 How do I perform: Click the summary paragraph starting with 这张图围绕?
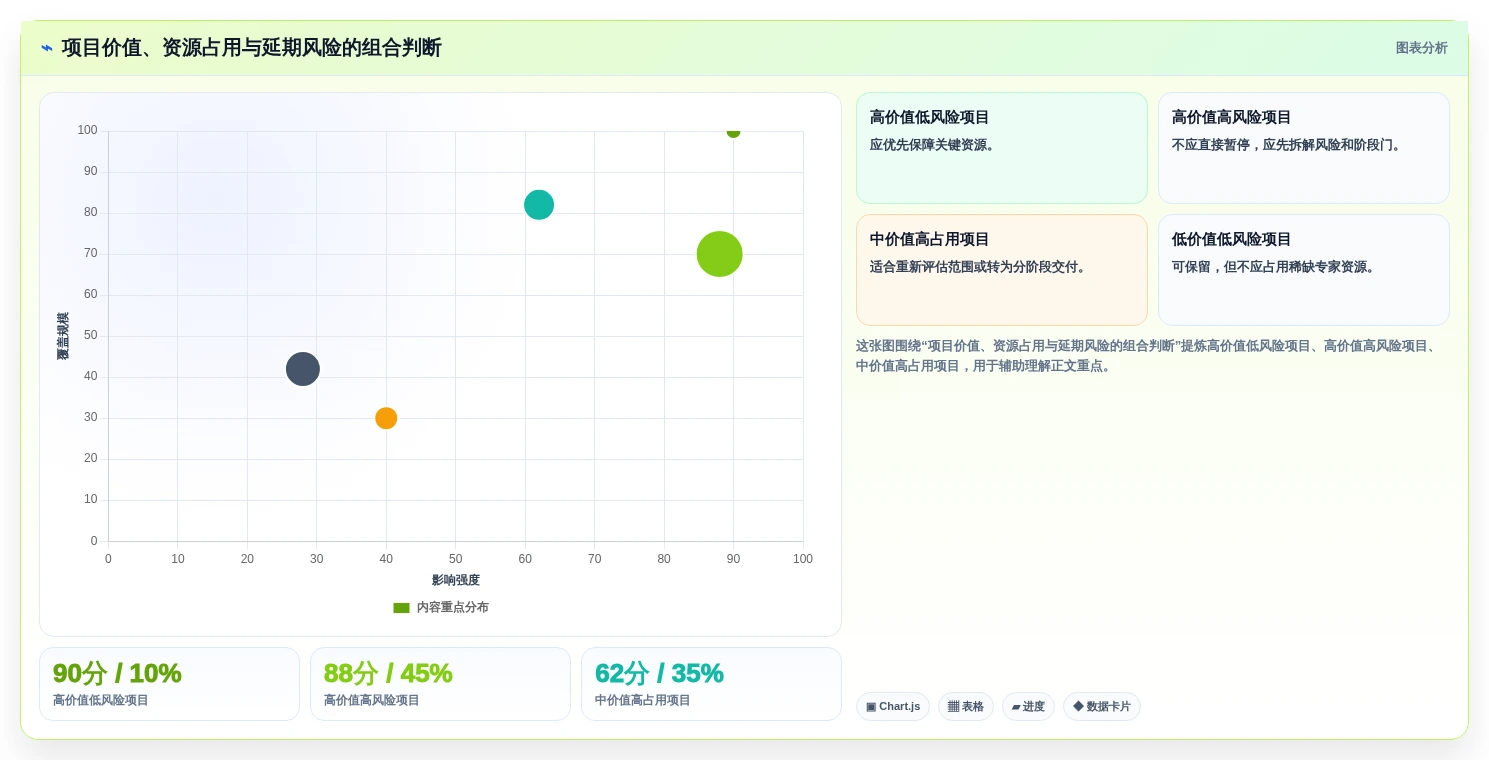point(1148,356)
